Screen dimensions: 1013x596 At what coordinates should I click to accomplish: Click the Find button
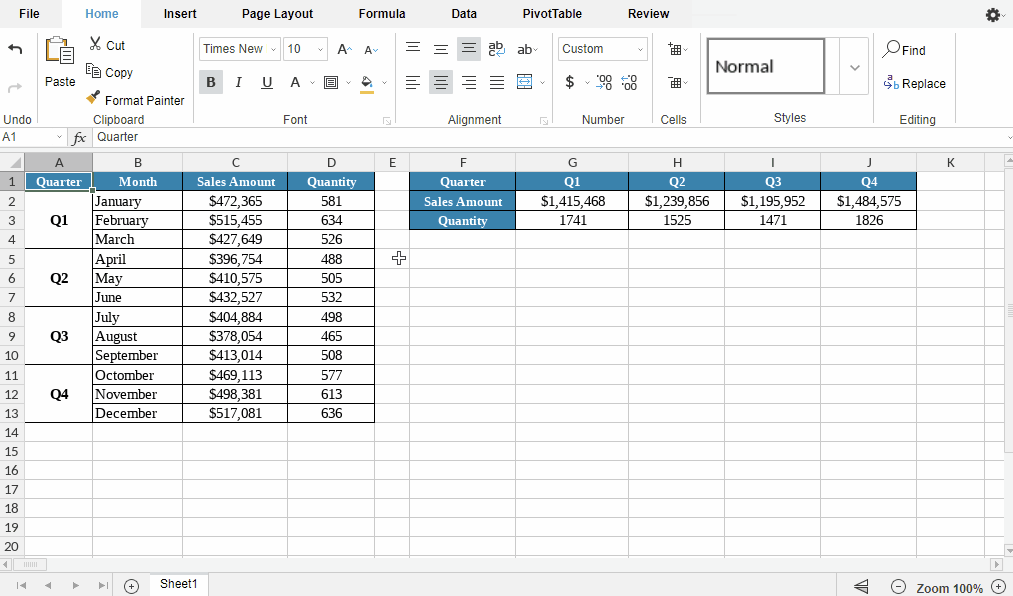(904, 50)
